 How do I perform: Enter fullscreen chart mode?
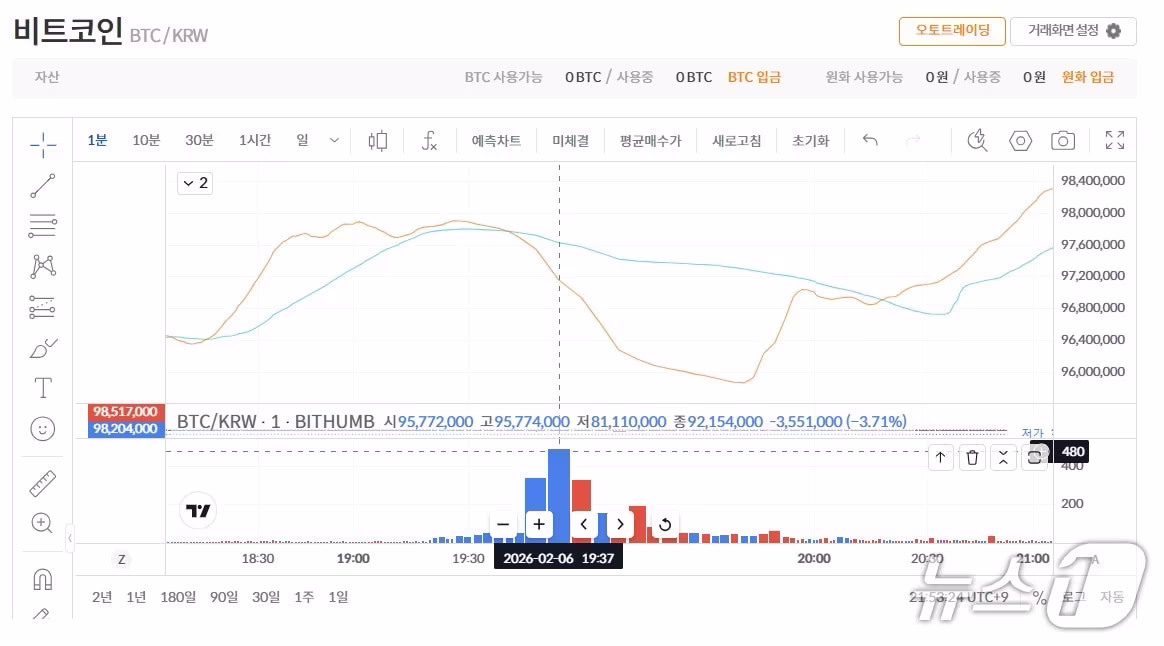tap(1114, 141)
